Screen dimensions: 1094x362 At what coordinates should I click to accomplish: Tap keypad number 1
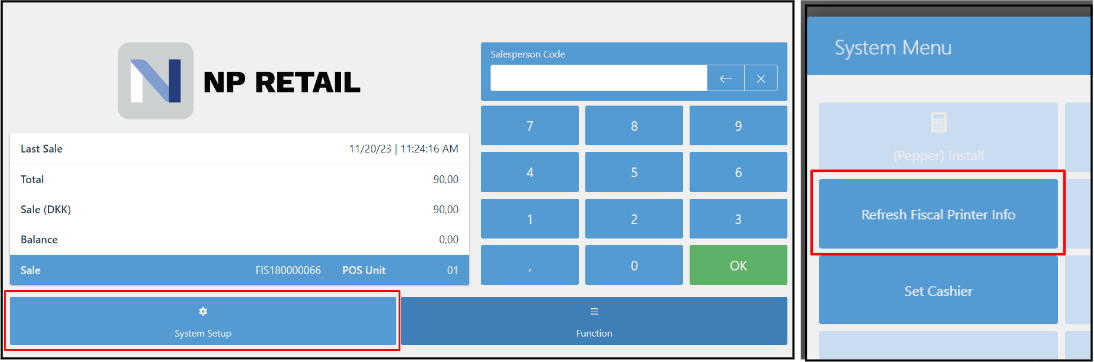tap(530, 219)
